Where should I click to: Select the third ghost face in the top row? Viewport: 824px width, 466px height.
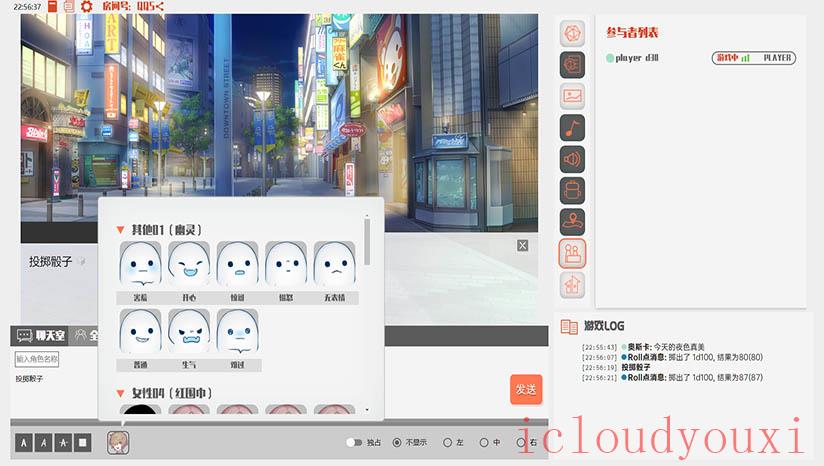[x=237, y=265]
